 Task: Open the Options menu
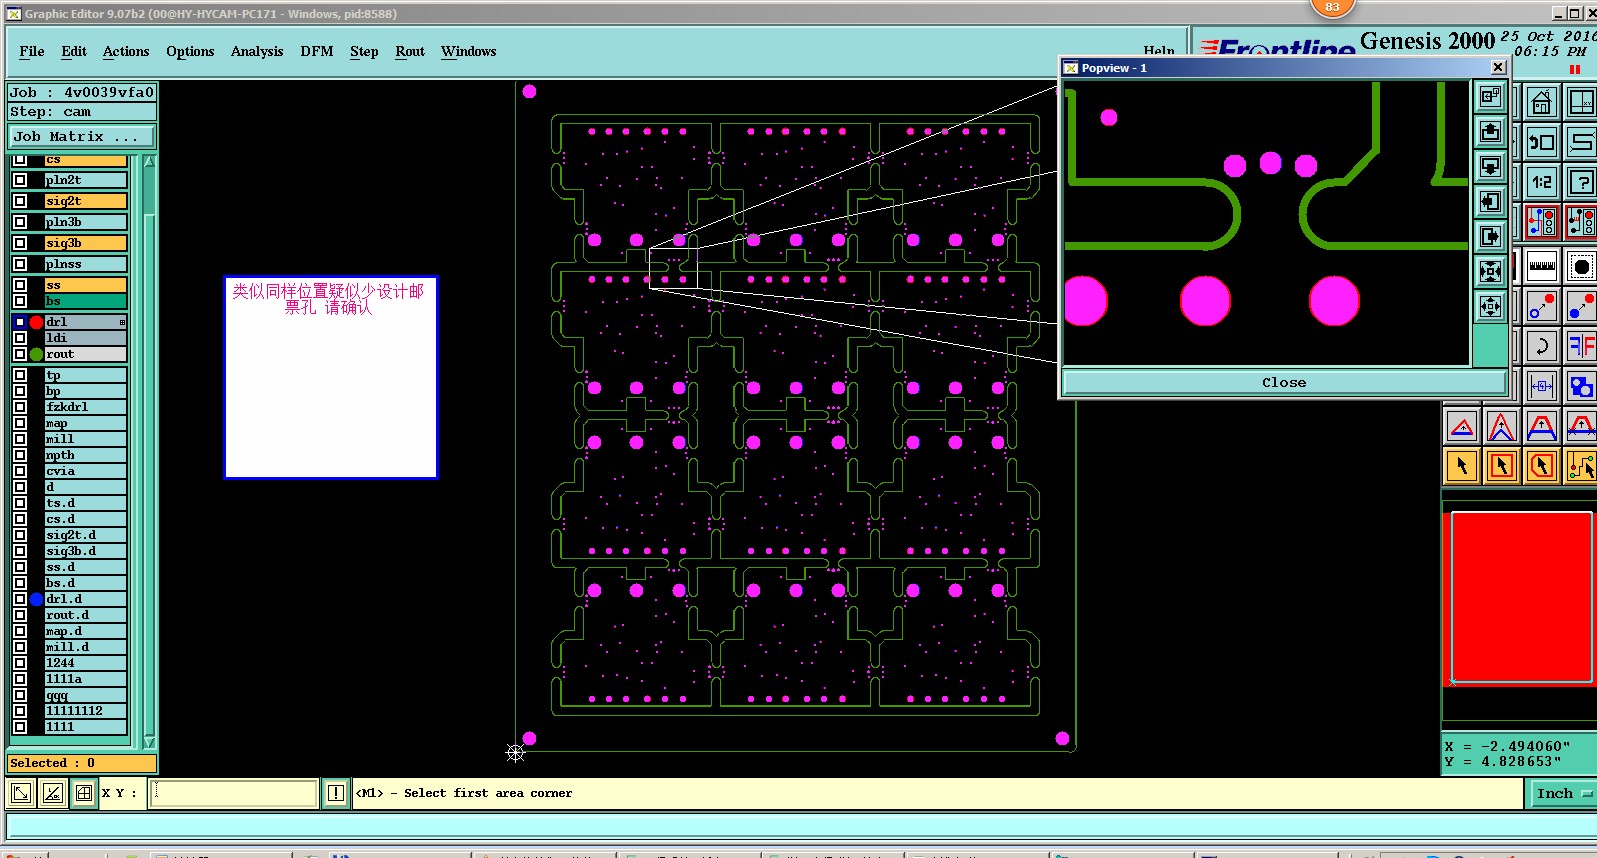(190, 51)
